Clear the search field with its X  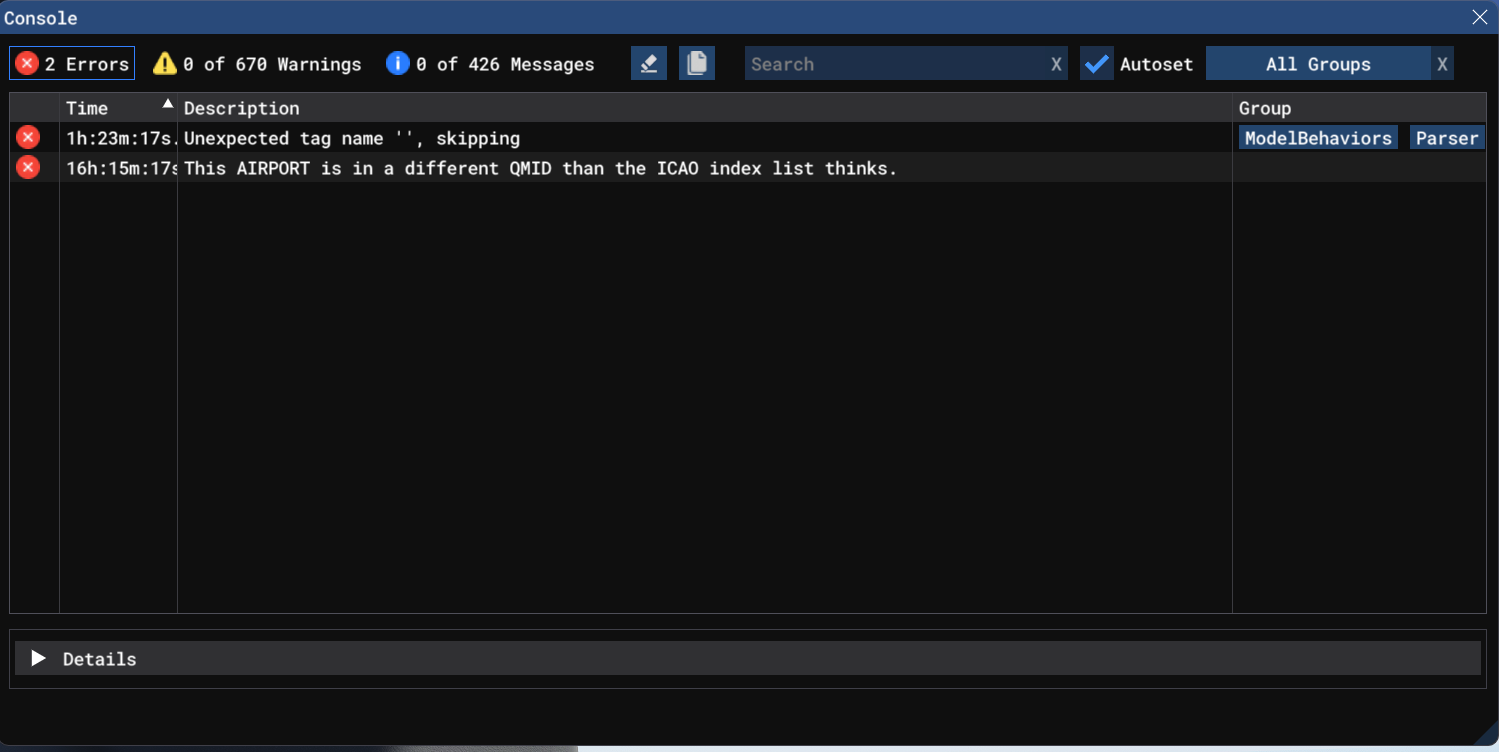pyautogui.click(x=1056, y=64)
